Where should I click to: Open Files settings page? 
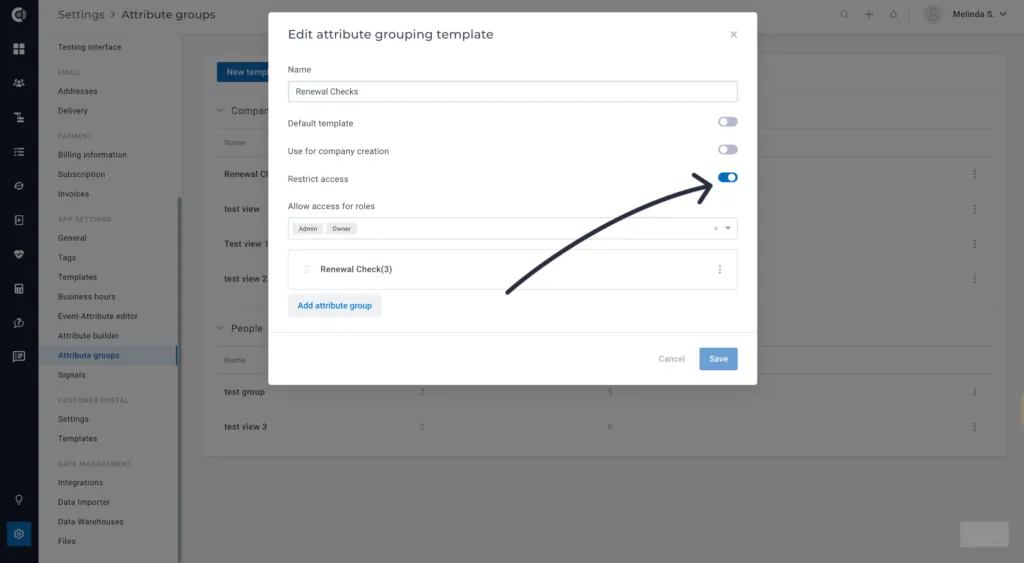point(67,541)
